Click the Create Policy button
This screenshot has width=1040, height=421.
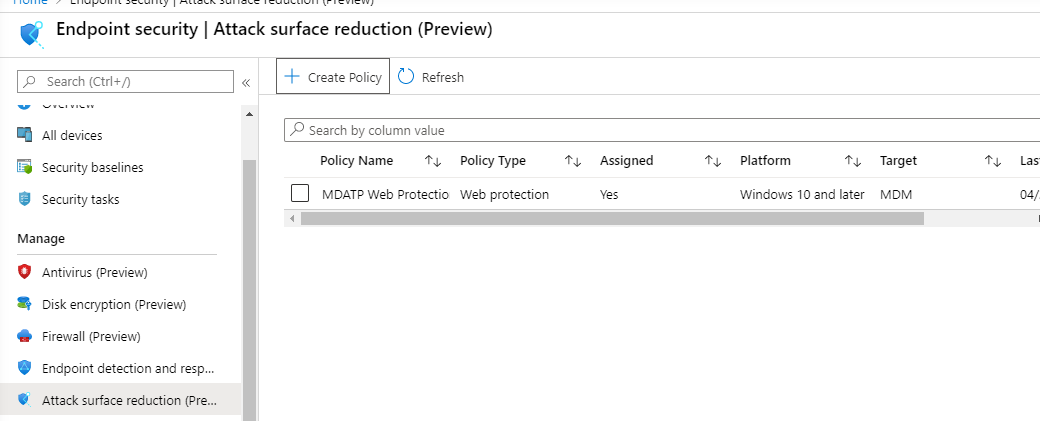pyautogui.click(x=333, y=77)
